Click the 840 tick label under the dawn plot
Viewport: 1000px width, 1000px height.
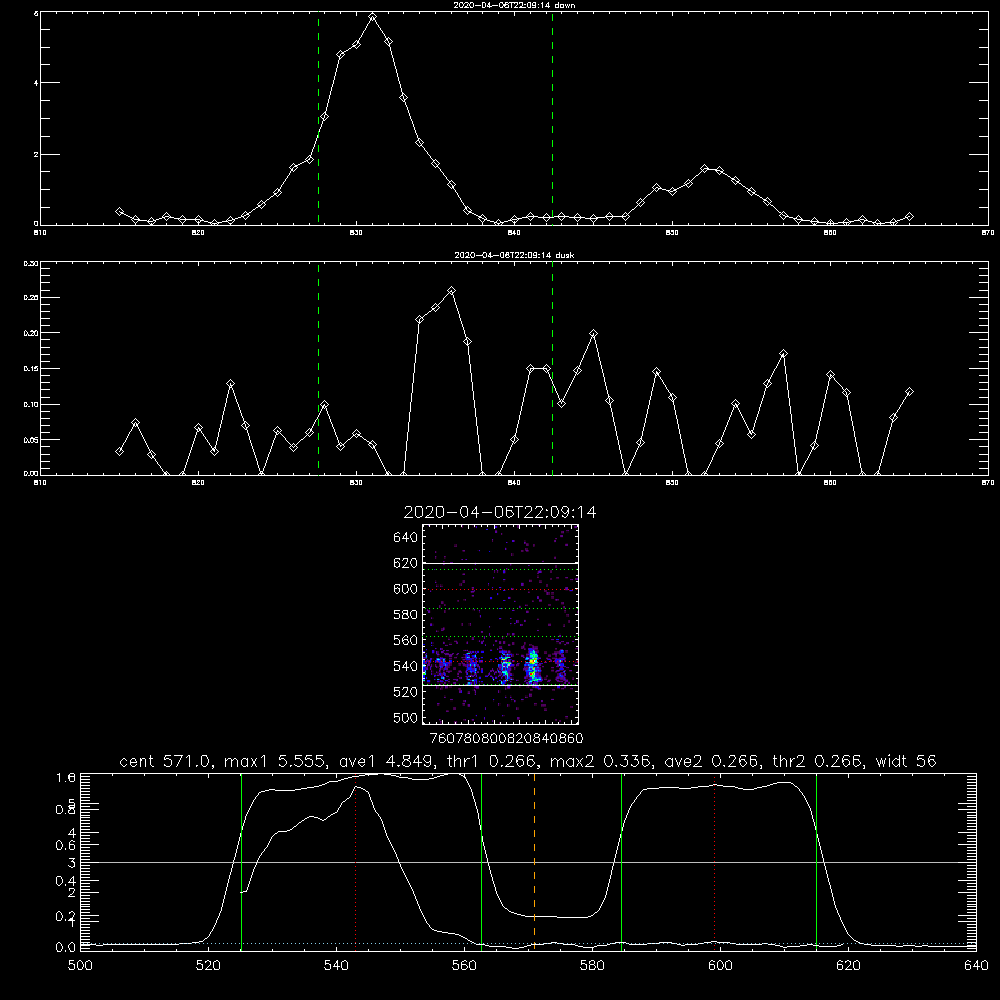tap(514, 233)
